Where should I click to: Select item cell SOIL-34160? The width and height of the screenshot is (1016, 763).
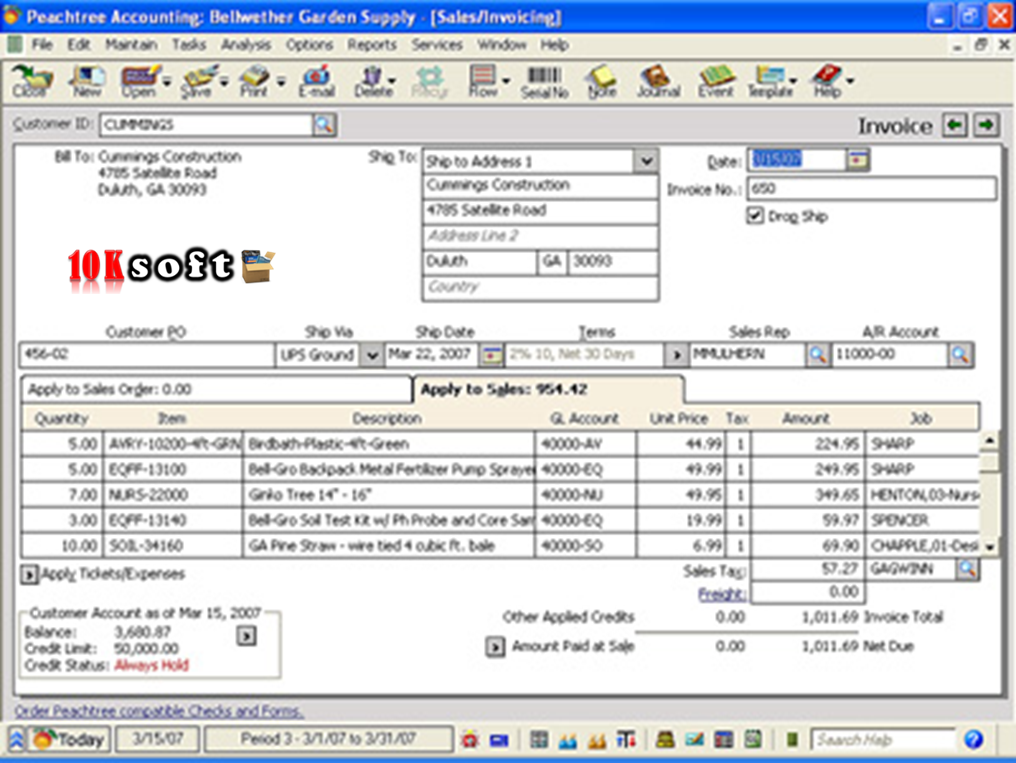pos(172,546)
